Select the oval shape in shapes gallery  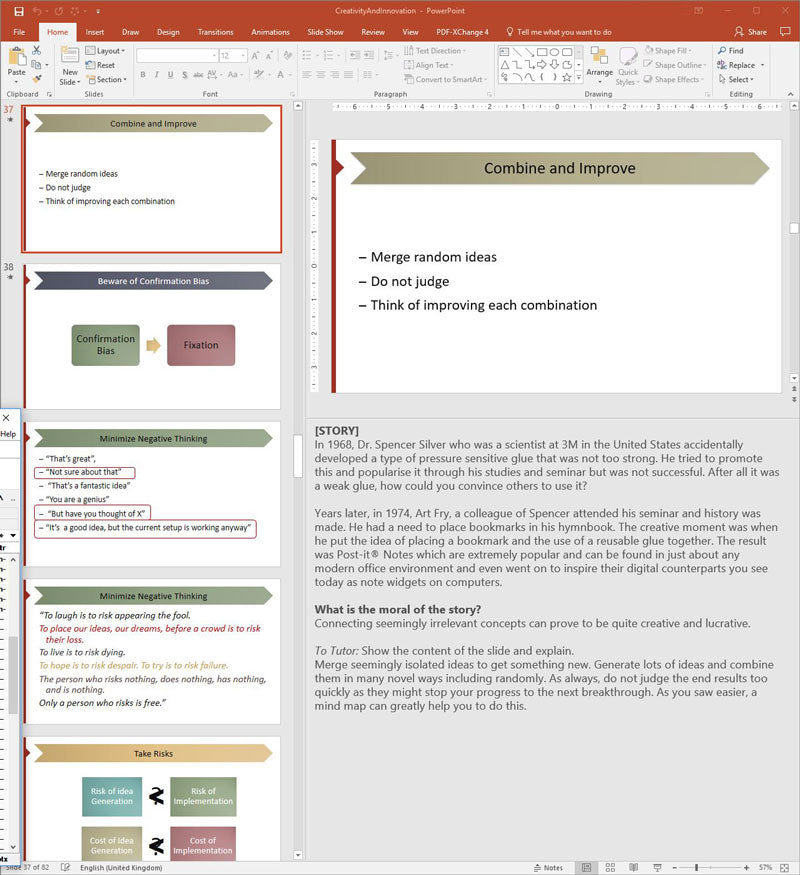pos(555,52)
